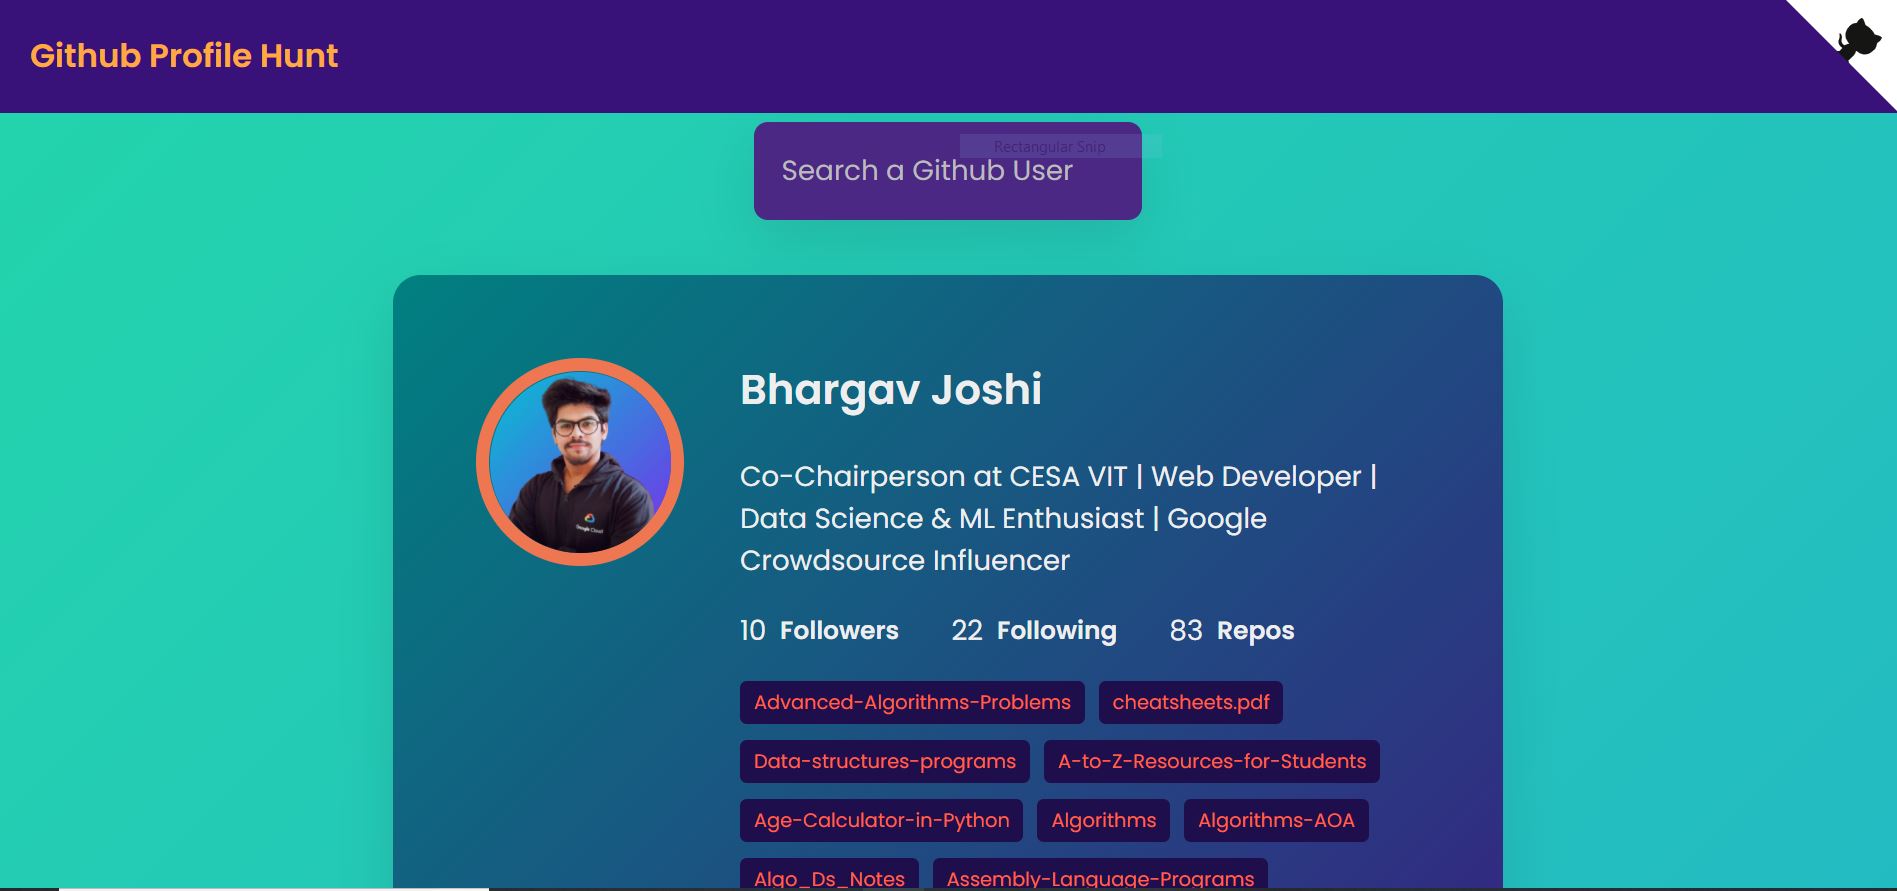
Task: Click the bio text starting Co-Chairperson at CESA VIT
Action: coord(1058,518)
